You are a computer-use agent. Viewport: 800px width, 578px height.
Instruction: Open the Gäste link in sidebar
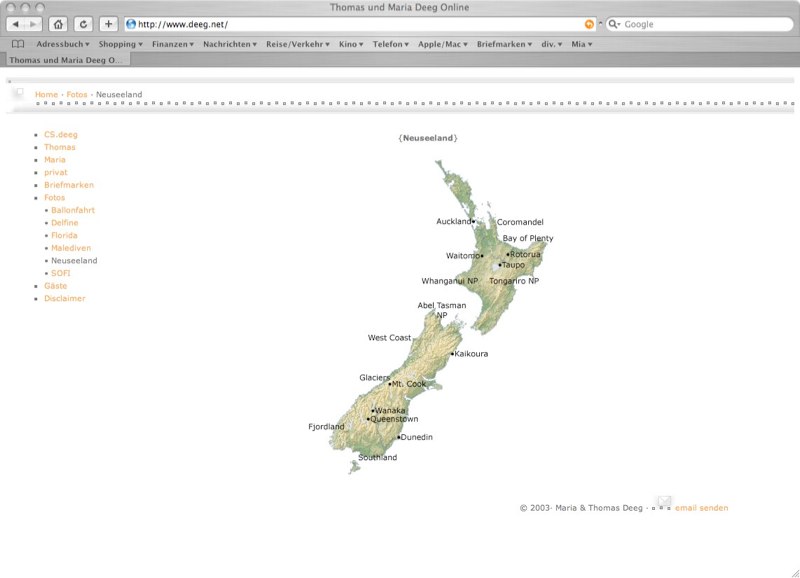click(x=55, y=286)
